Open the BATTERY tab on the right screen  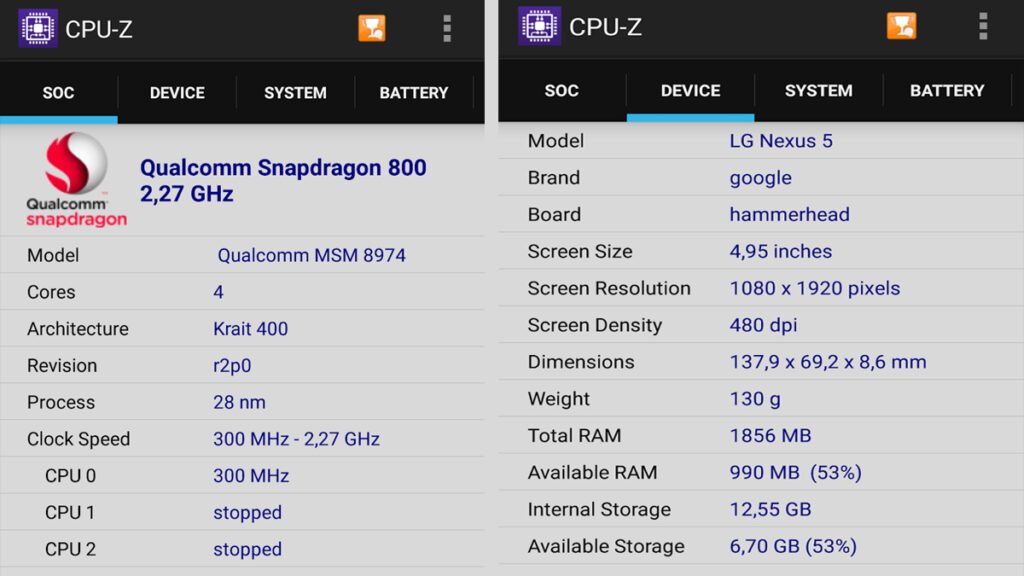[946, 91]
